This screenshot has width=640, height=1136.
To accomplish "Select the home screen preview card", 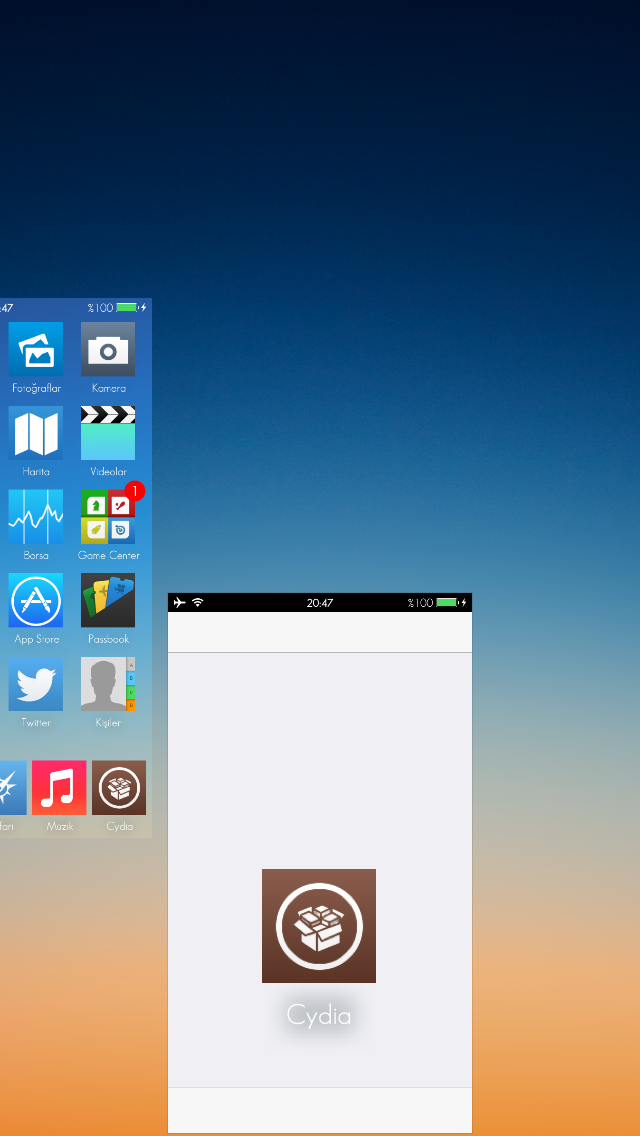I will (x=75, y=568).
